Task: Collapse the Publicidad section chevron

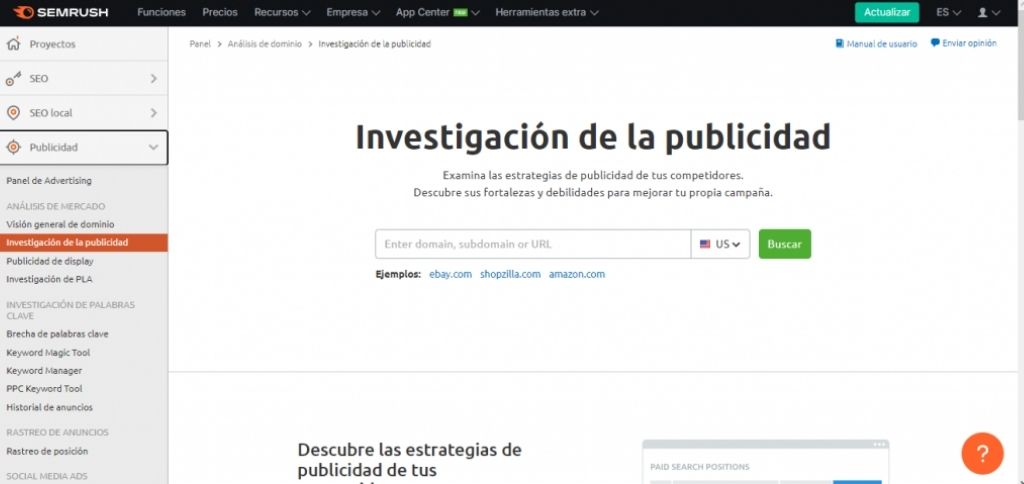Action: pyautogui.click(x=153, y=148)
